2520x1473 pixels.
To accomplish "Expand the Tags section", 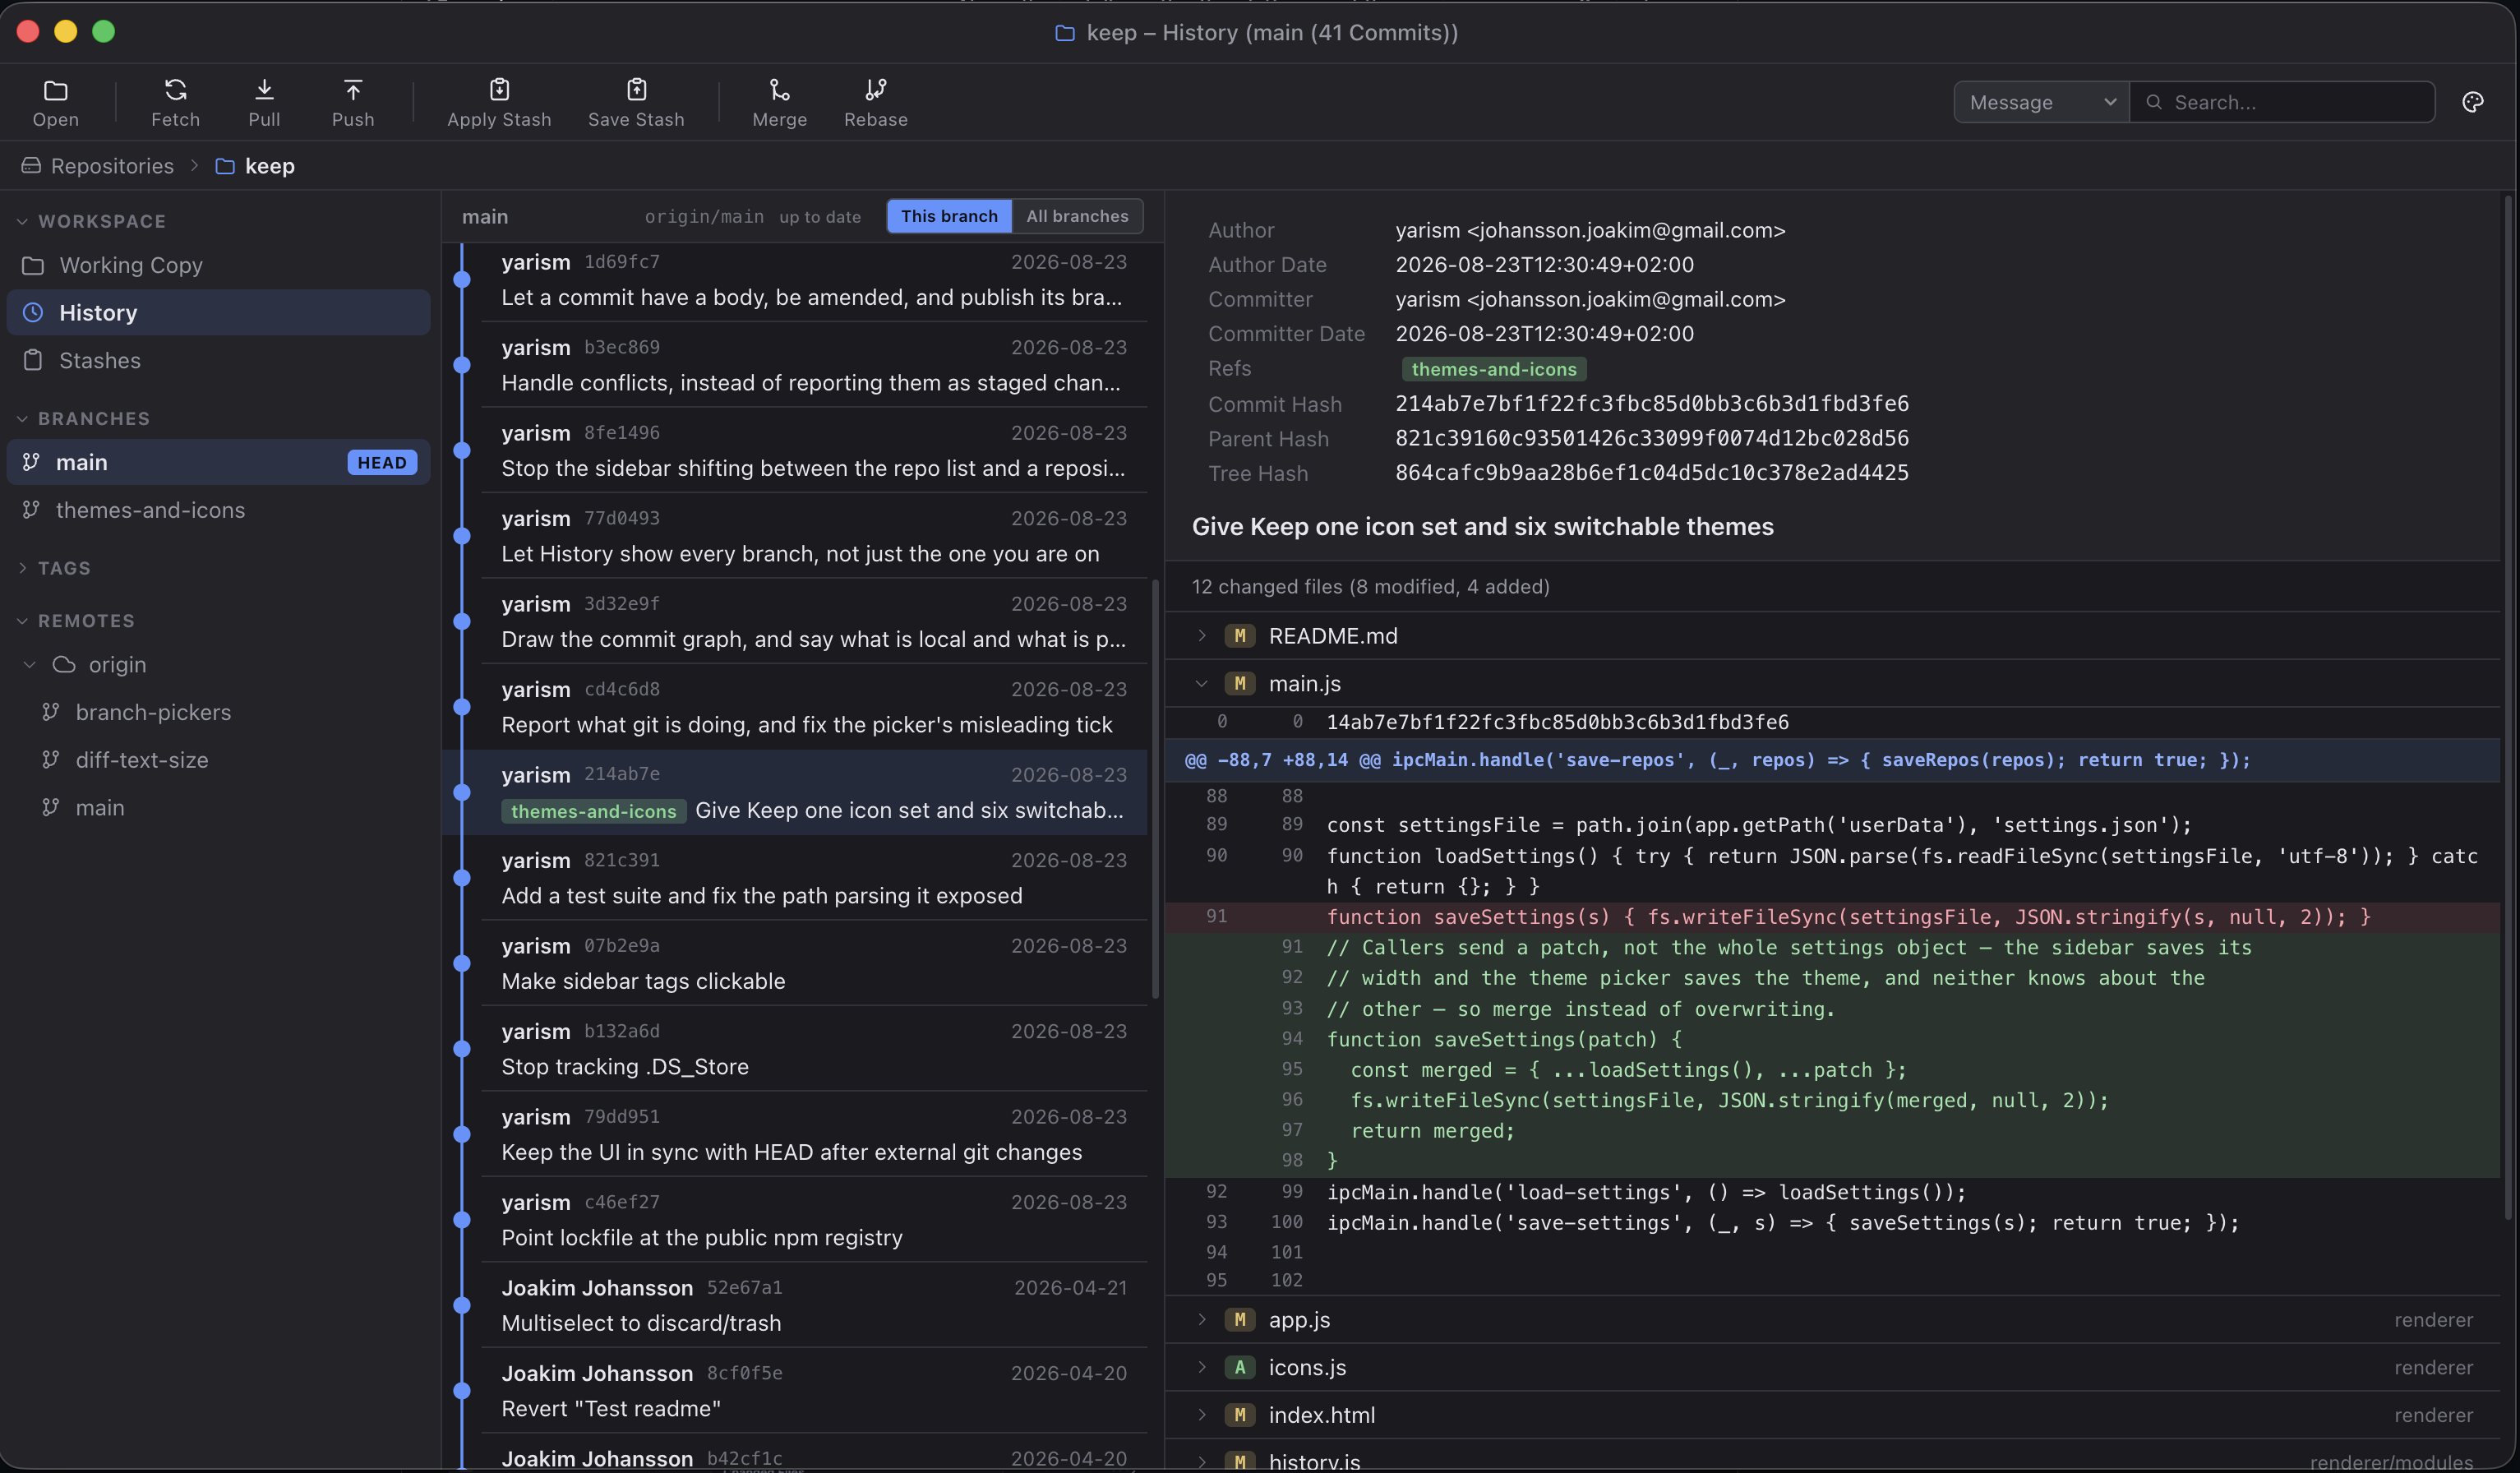I will tap(22, 568).
